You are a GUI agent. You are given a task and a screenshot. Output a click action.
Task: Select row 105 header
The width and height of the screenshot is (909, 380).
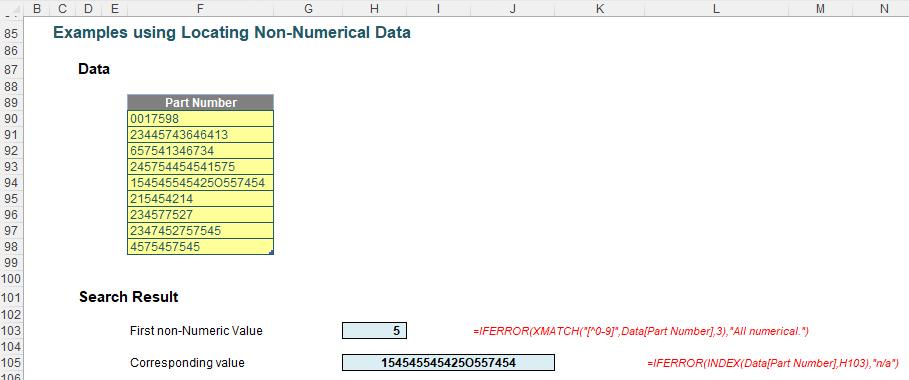point(11,363)
